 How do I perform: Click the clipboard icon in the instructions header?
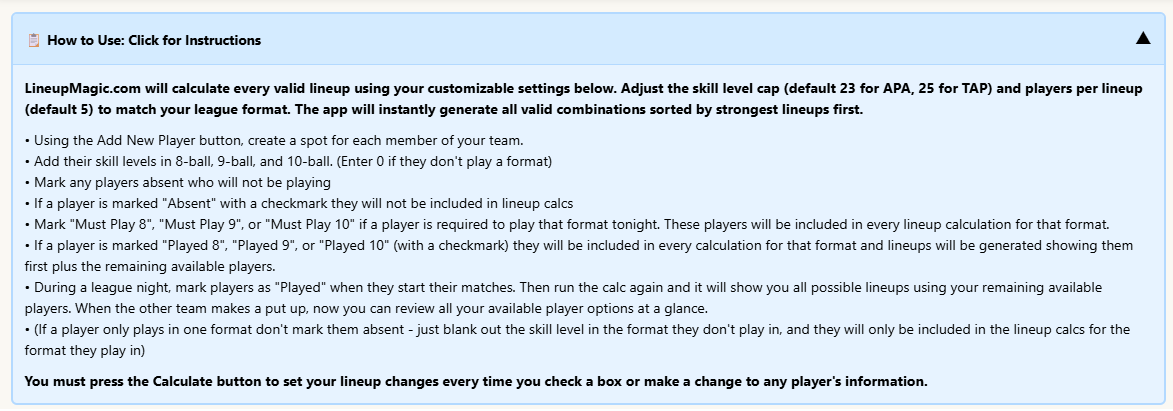[x=34, y=40]
